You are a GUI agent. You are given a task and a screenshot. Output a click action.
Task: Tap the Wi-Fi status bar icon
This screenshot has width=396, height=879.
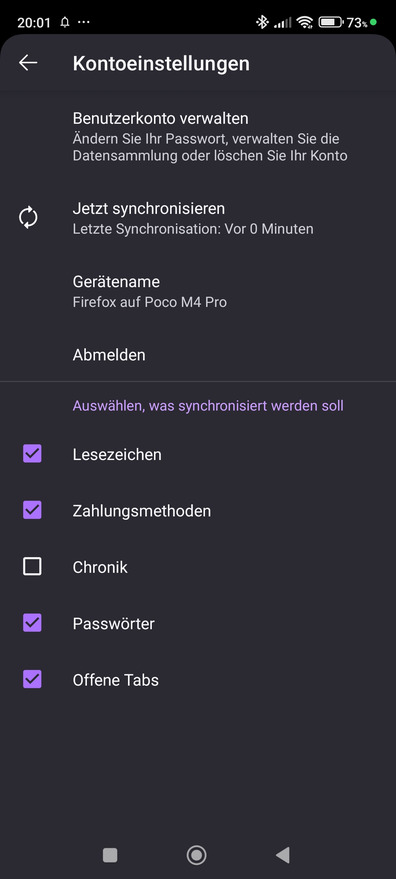pyautogui.click(x=305, y=22)
